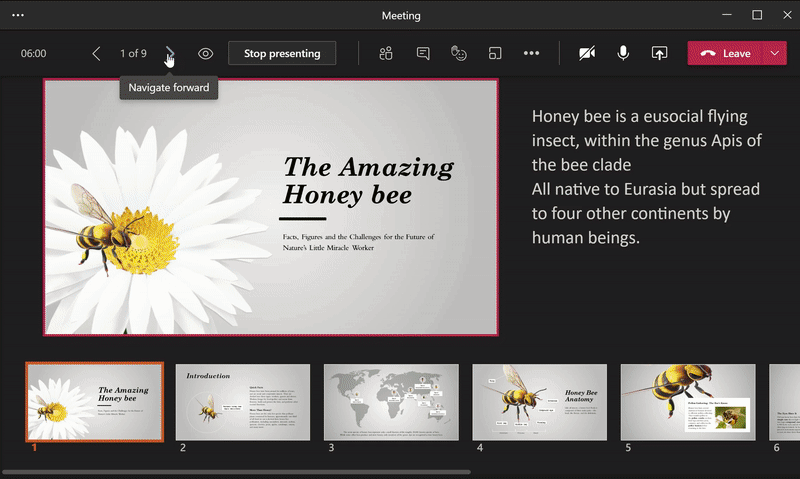Go back to the previous slide

click(96, 53)
